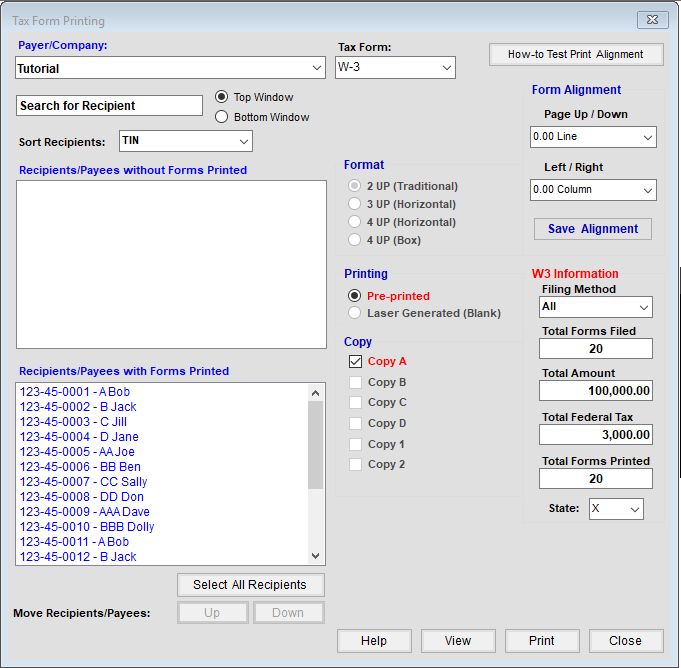Click the Total Federal Tax field
Viewport: 681px width, 668px height.
(596, 435)
